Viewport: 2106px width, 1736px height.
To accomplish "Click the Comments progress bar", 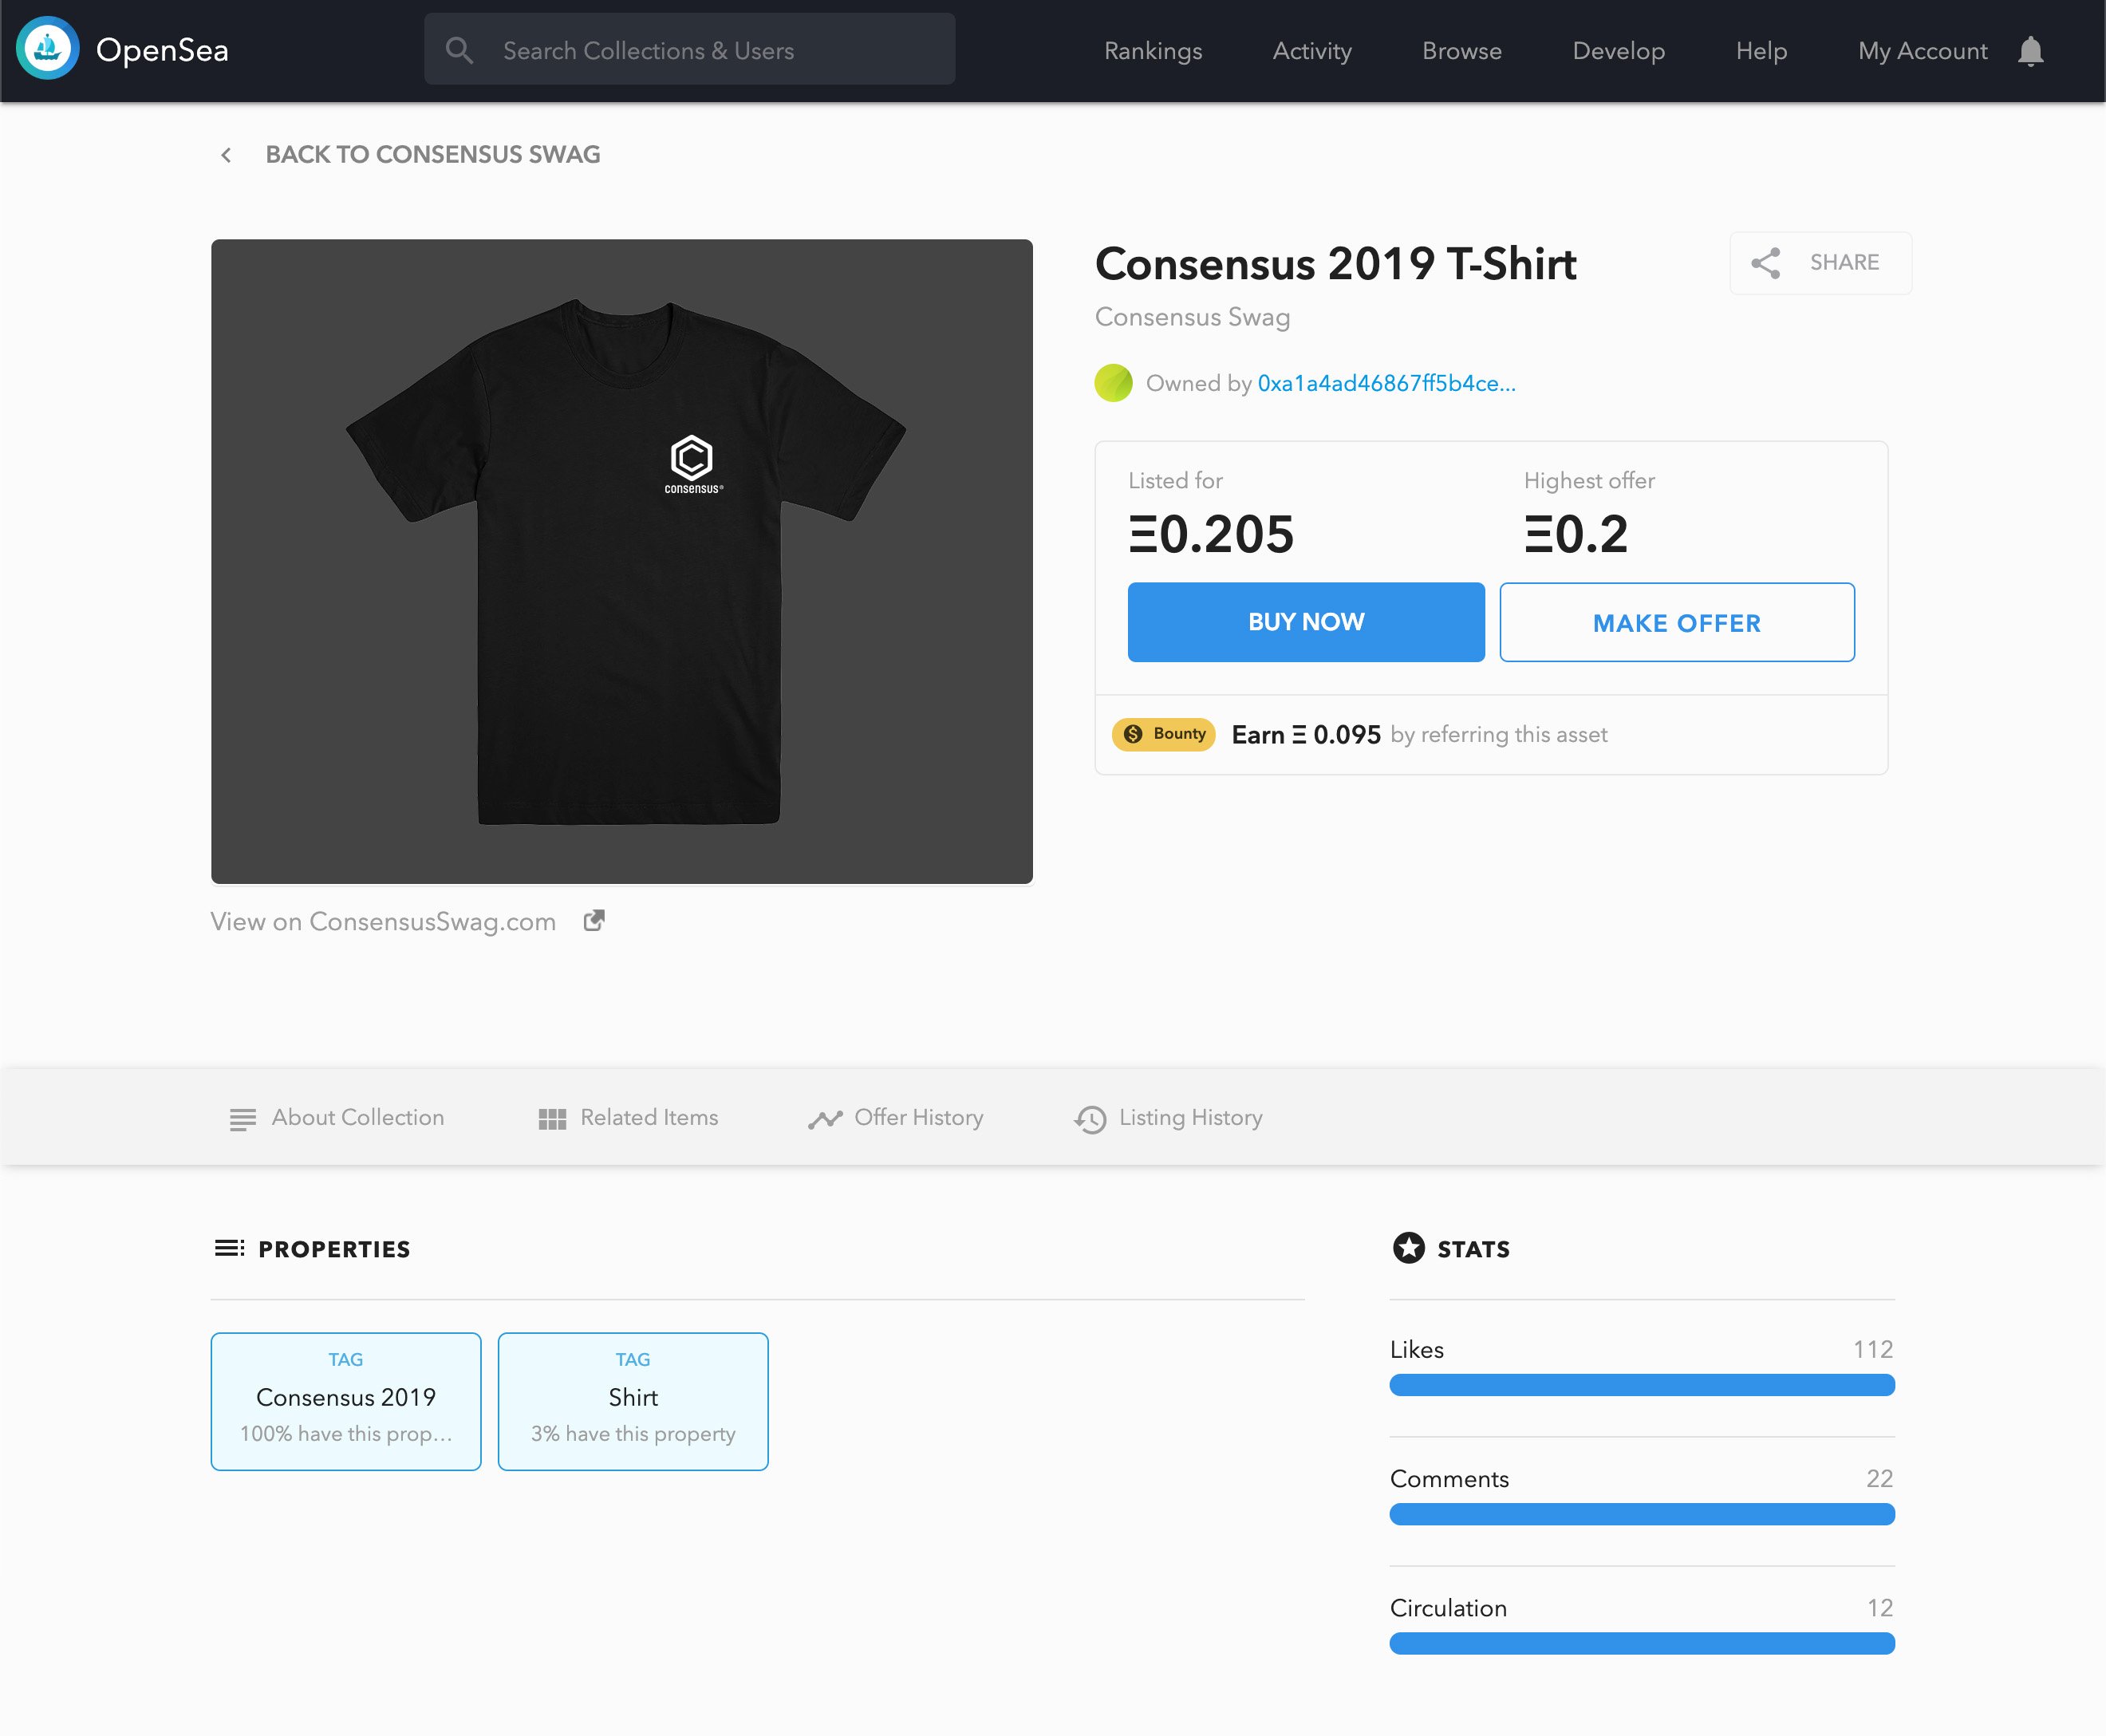I will pyautogui.click(x=1642, y=1514).
